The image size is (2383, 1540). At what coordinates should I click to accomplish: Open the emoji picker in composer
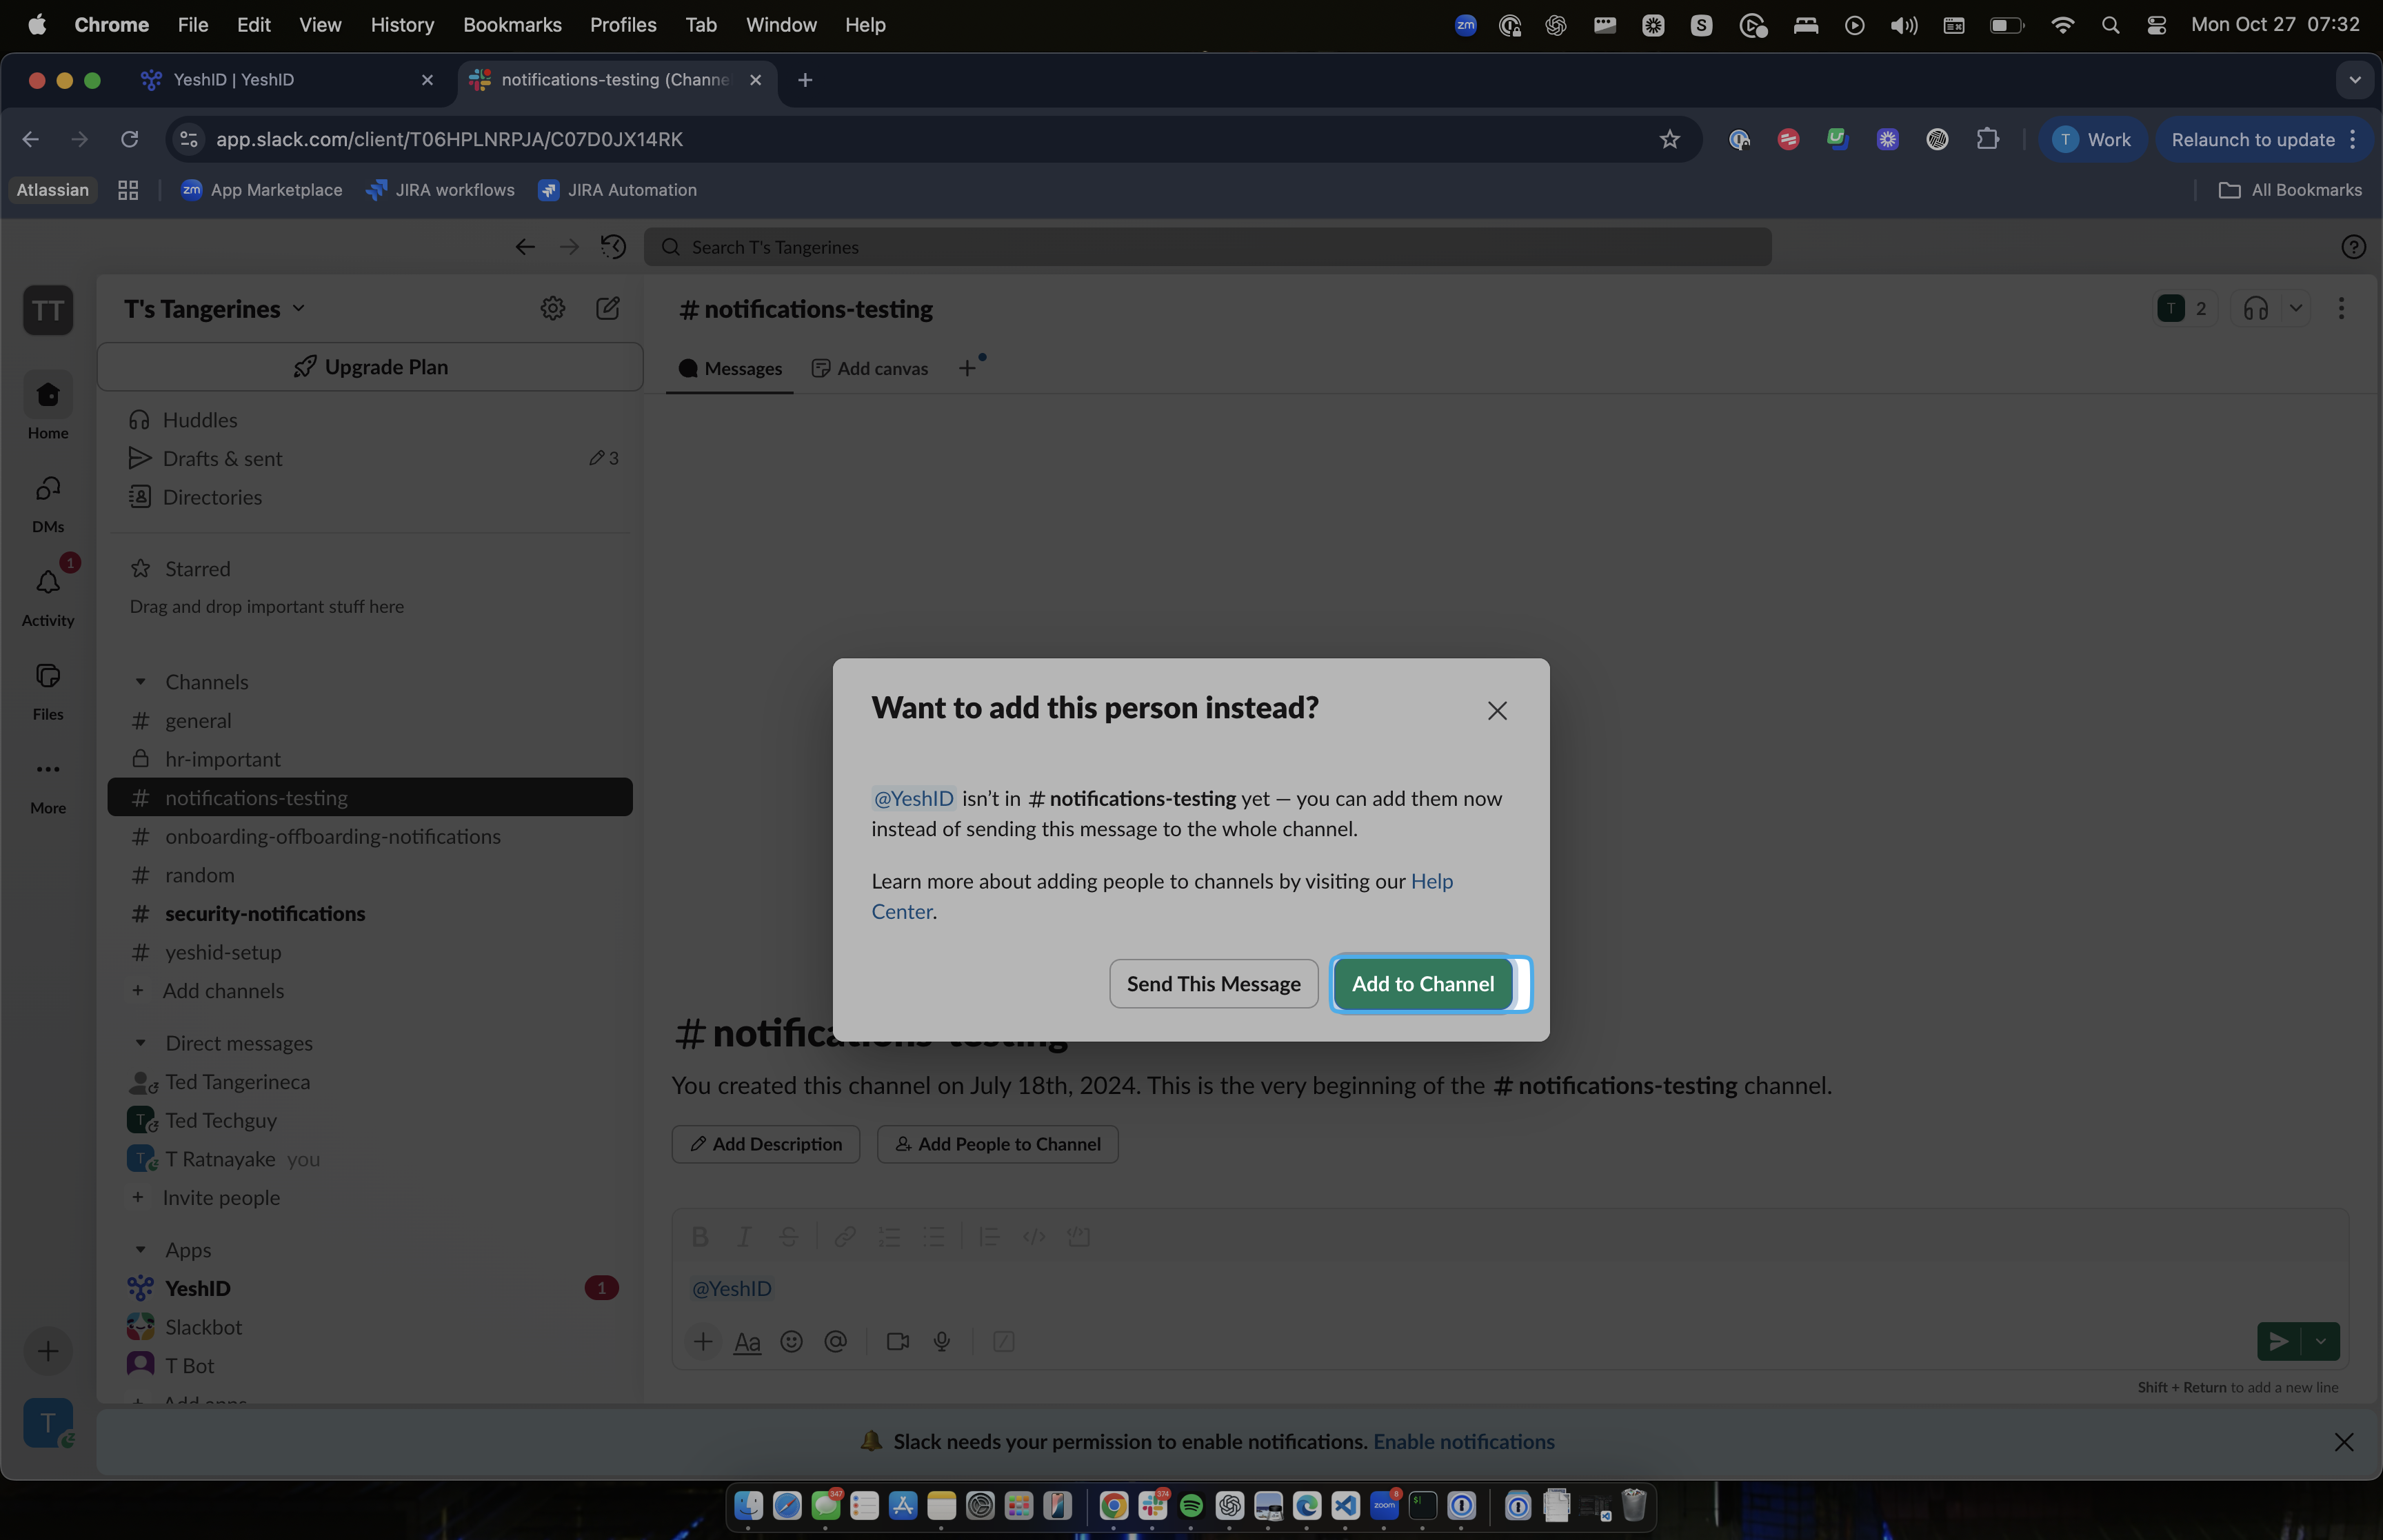click(791, 1341)
